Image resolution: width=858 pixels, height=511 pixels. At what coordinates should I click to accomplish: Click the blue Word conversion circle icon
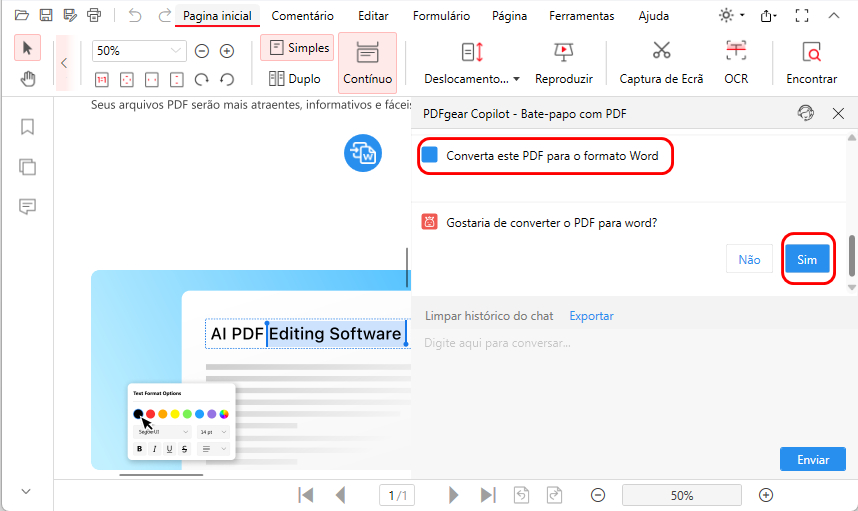[363, 153]
